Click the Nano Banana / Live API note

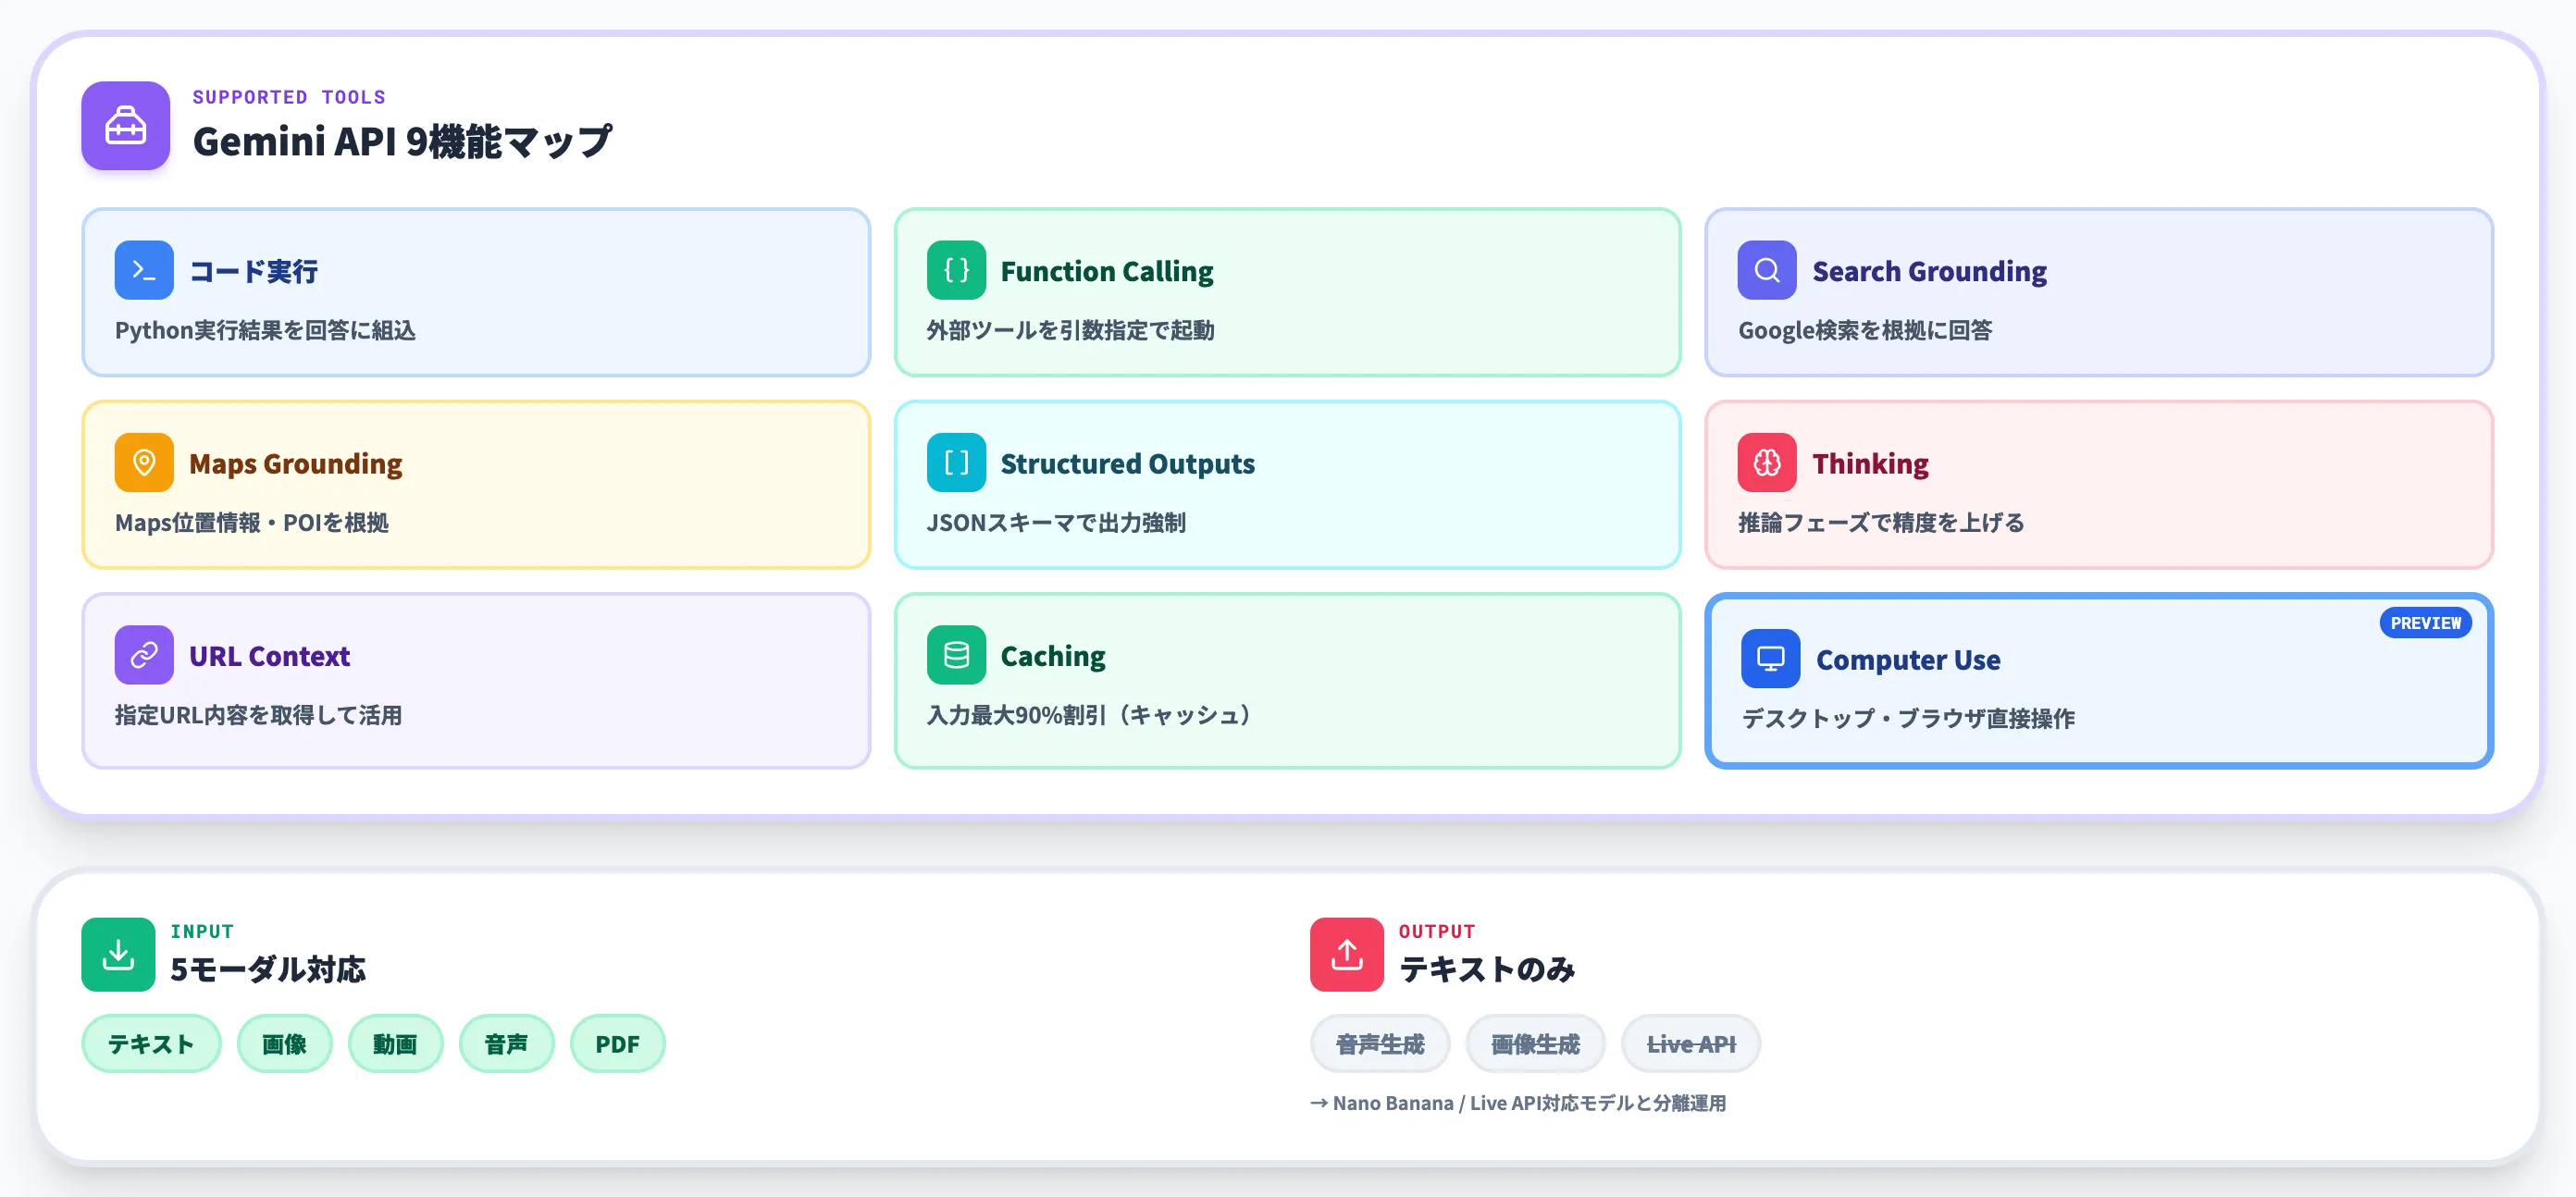pos(1518,1103)
